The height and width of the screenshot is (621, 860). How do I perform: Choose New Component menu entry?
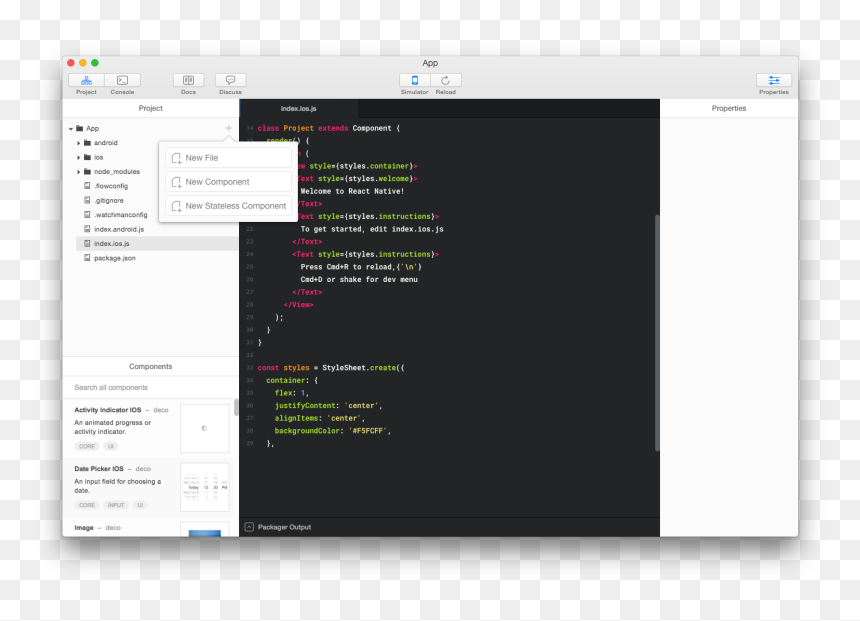pyautogui.click(x=228, y=182)
